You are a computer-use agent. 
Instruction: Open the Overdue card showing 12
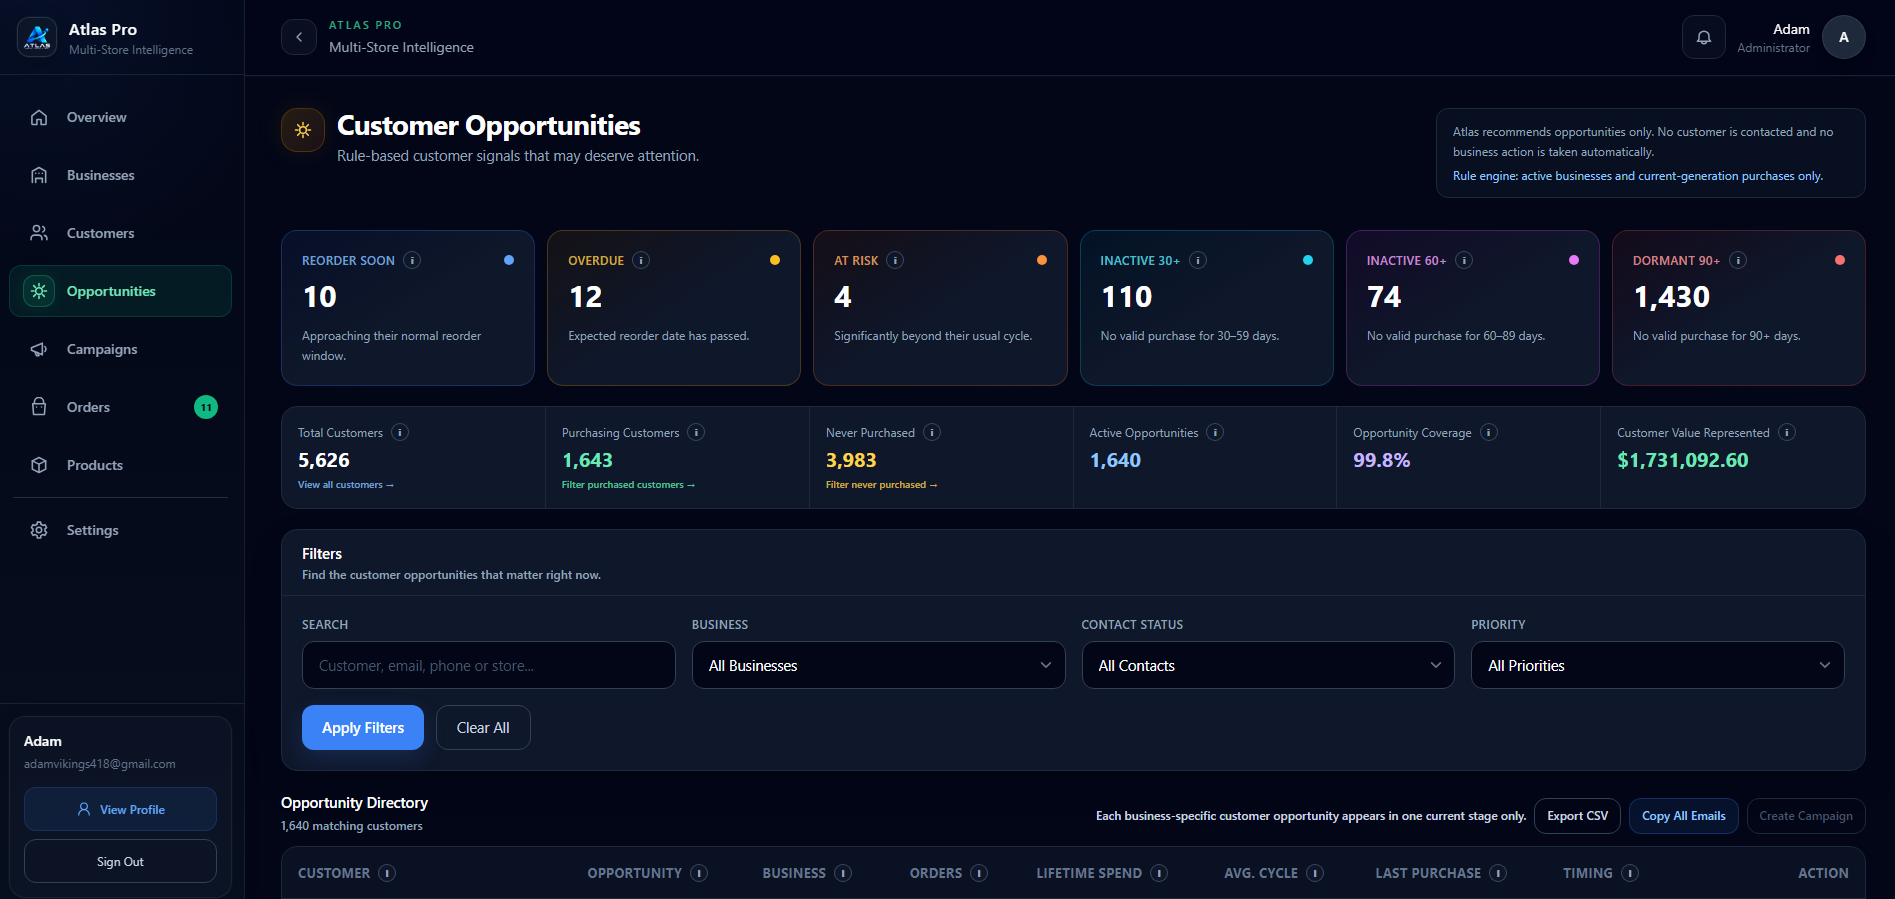tap(674, 308)
